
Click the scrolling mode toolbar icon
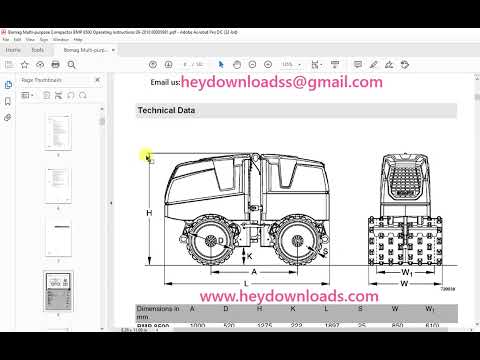tap(335, 65)
